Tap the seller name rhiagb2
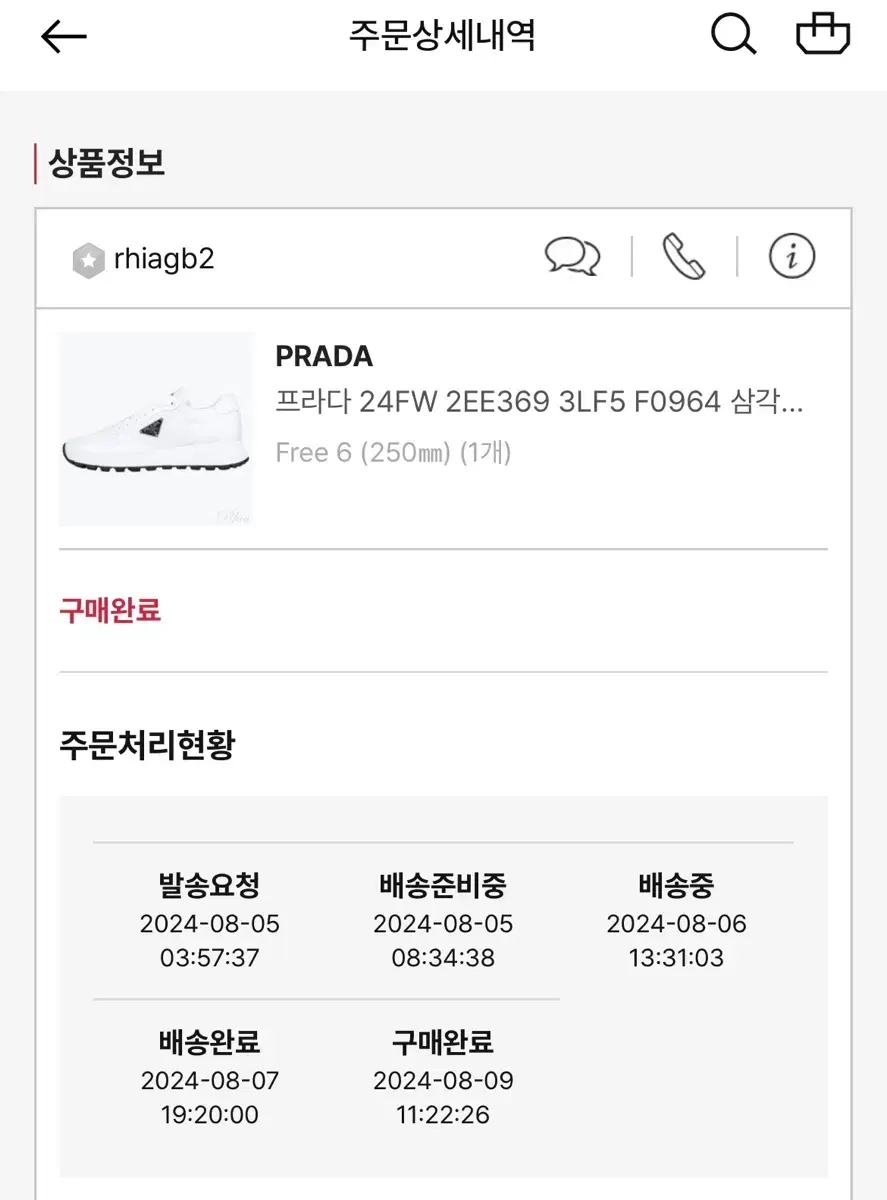Screen dimensions: 887x1200 (x=164, y=259)
